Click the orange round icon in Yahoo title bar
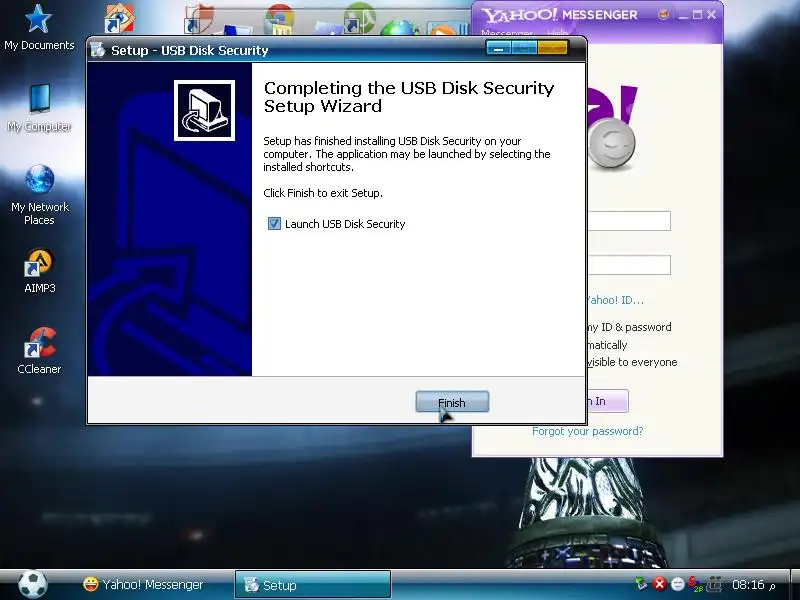This screenshot has width=800, height=600. pos(663,14)
